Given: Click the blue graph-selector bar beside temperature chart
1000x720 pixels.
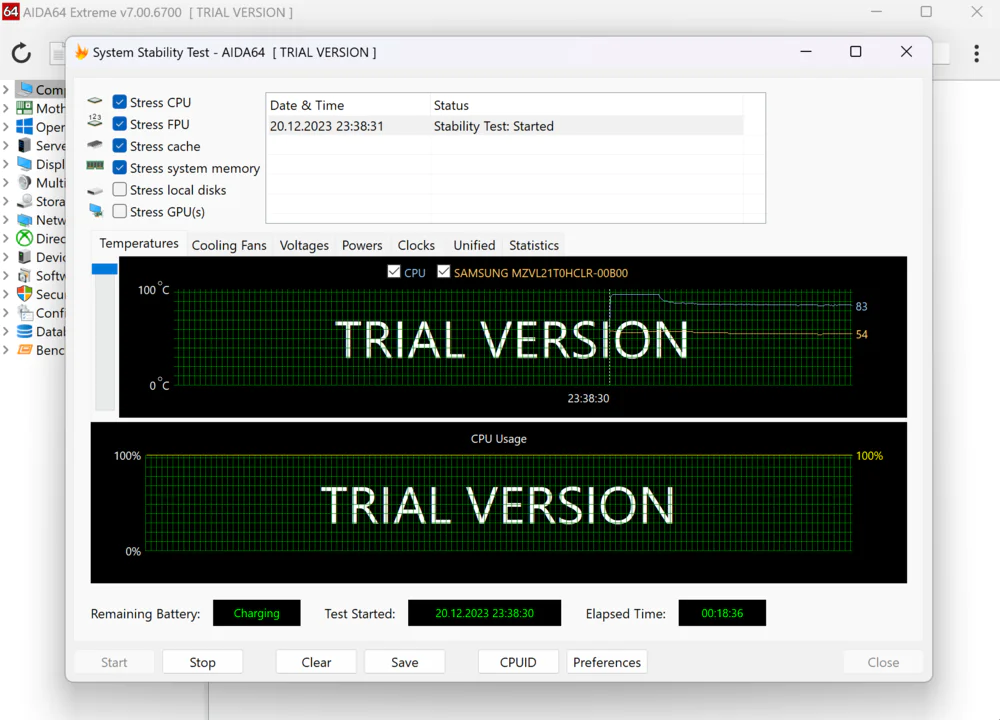Looking at the screenshot, I should point(105,268).
